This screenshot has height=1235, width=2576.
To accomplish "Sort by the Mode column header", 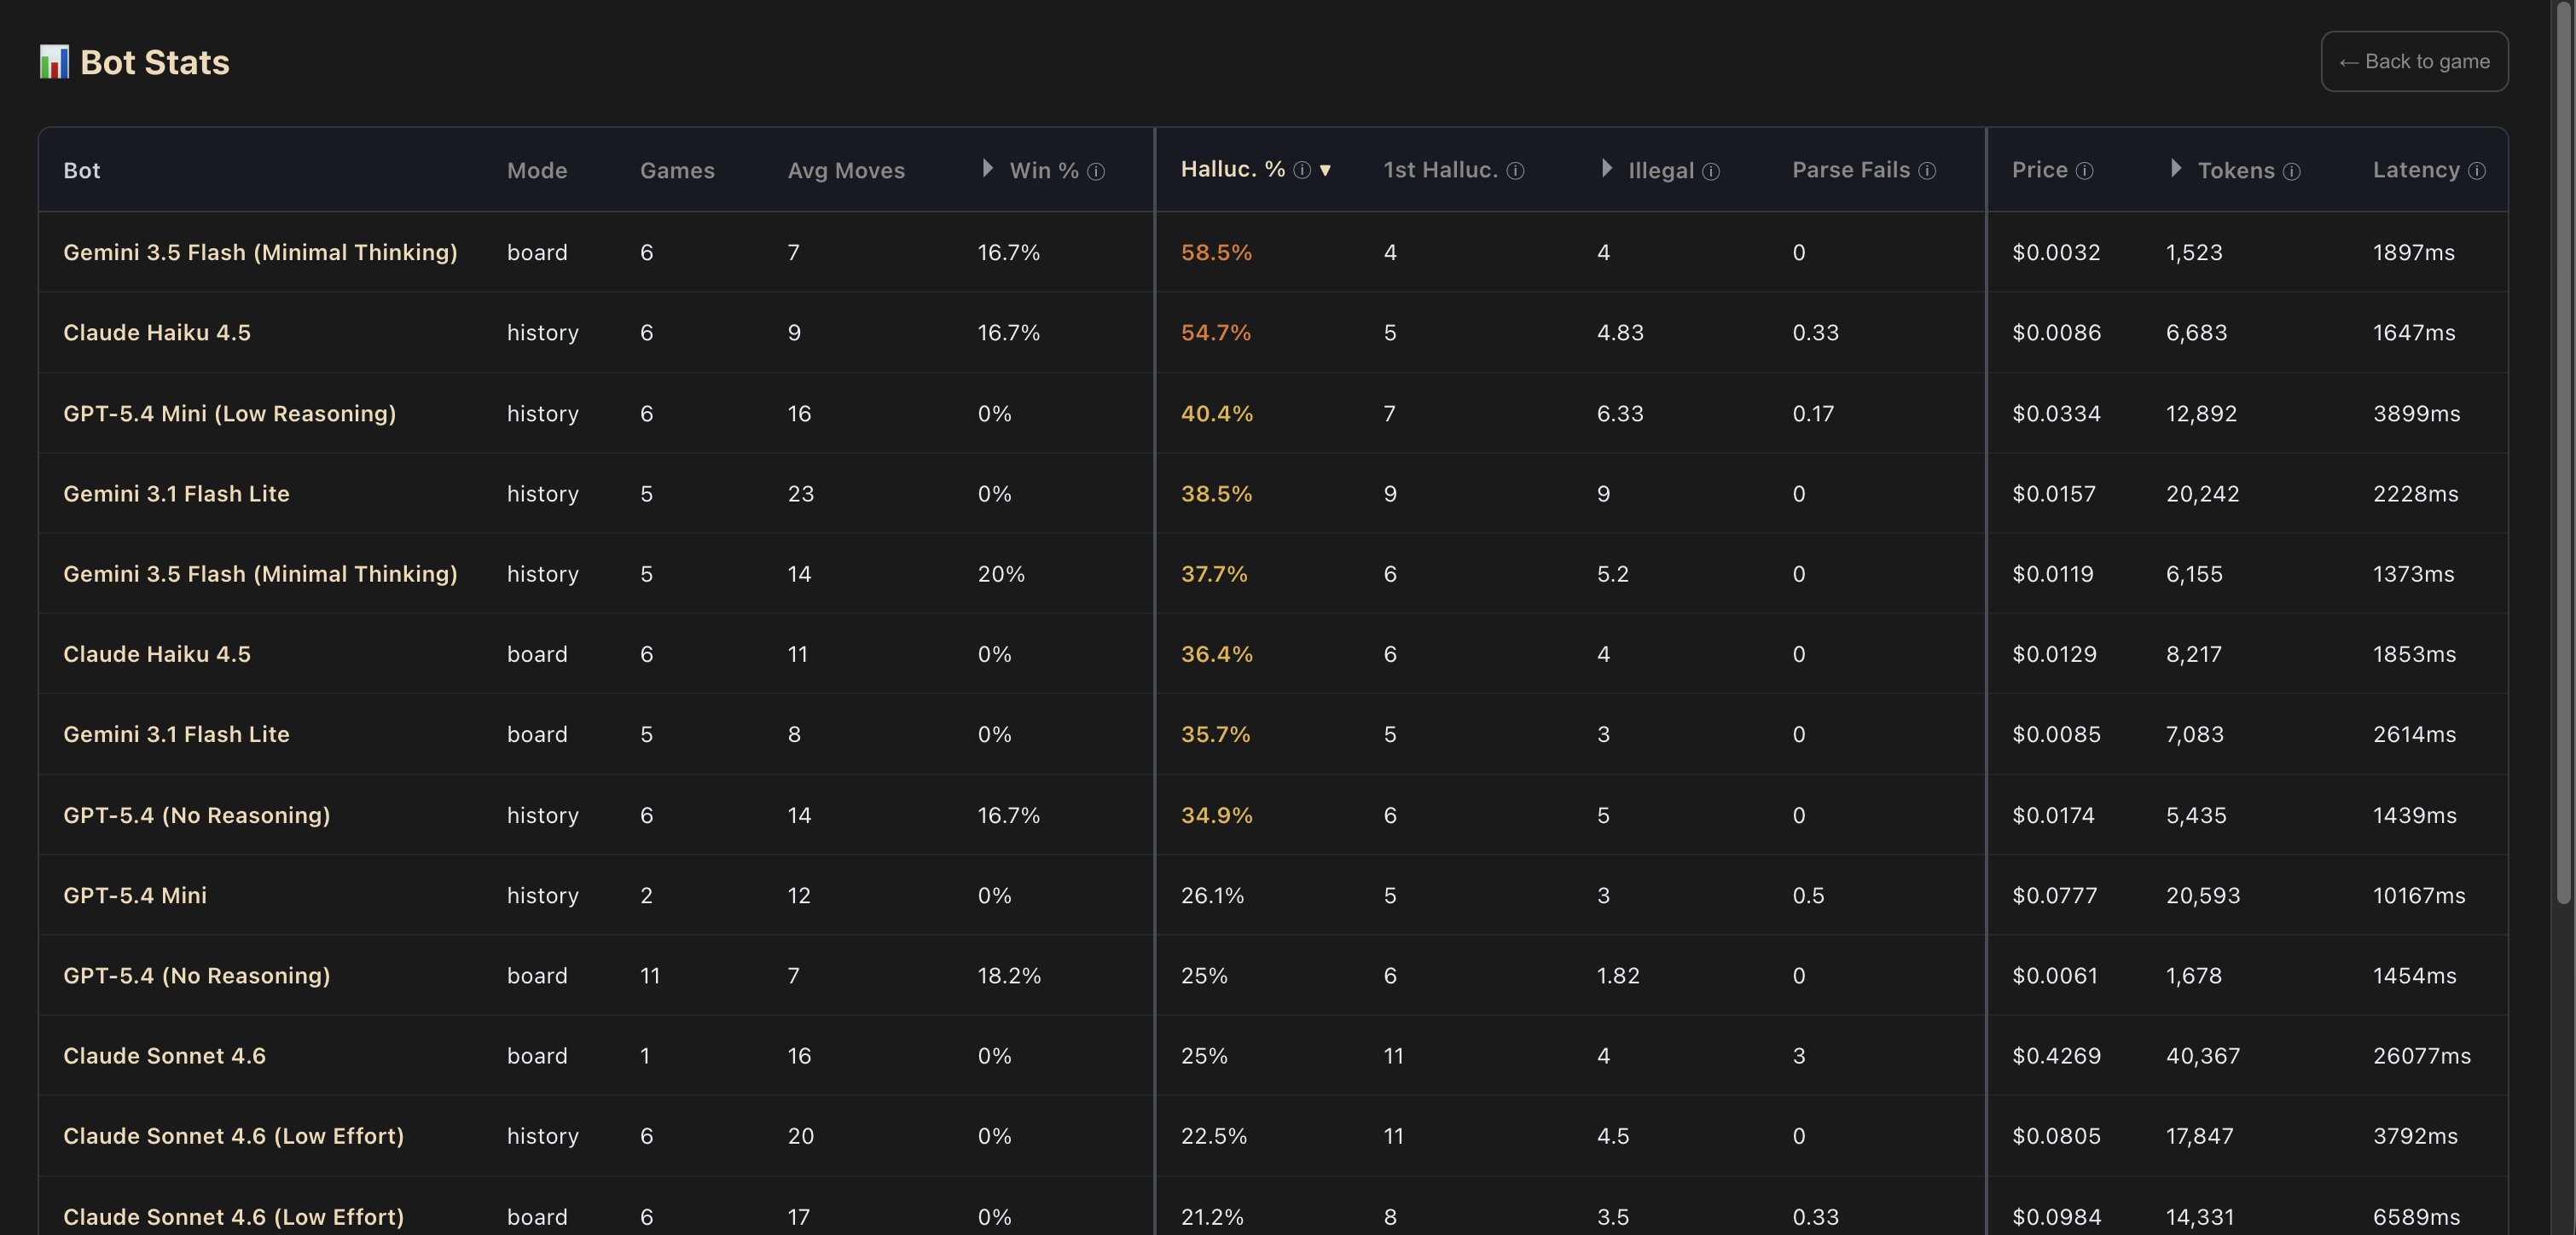I will 537,171.
